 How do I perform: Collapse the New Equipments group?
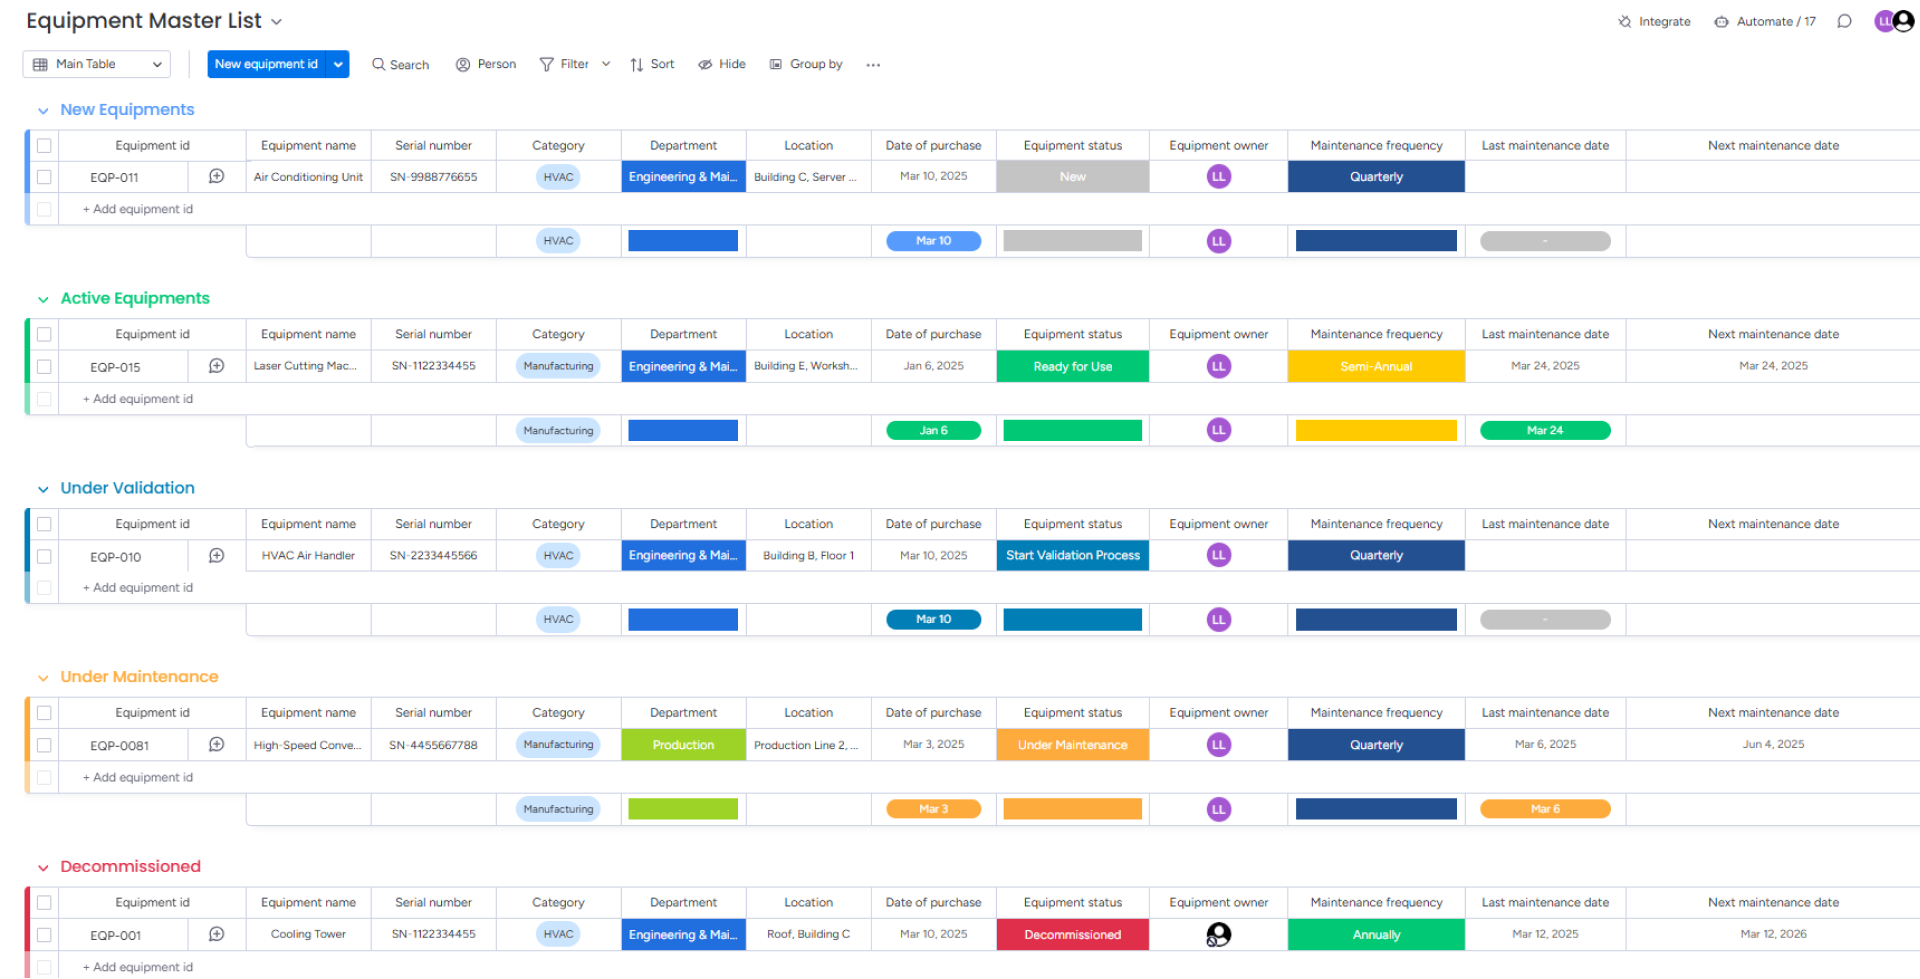(43, 110)
